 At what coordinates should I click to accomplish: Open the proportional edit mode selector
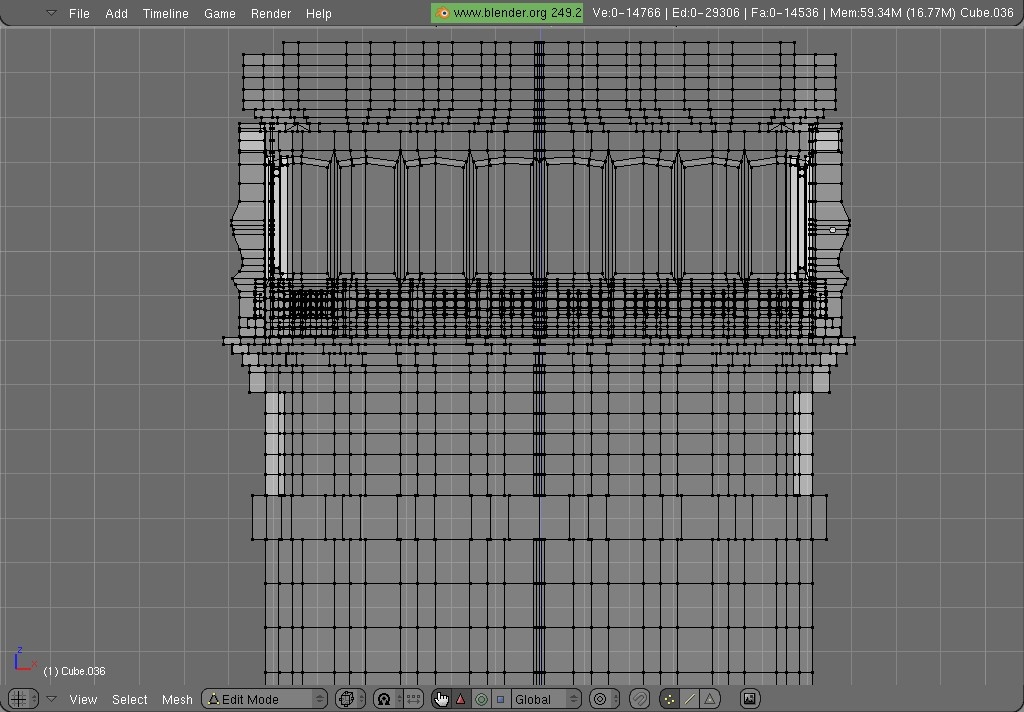[x=604, y=699]
